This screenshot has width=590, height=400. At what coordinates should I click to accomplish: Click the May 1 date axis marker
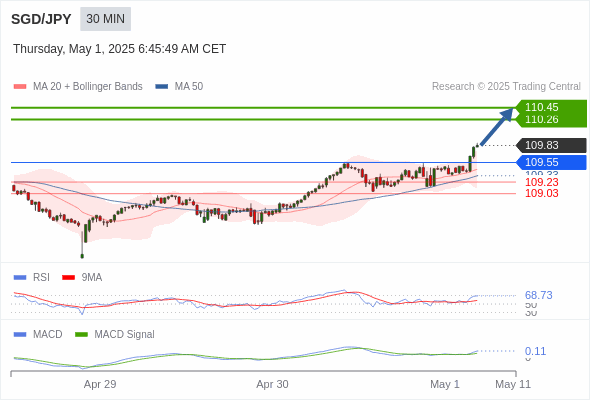tap(445, 384)
